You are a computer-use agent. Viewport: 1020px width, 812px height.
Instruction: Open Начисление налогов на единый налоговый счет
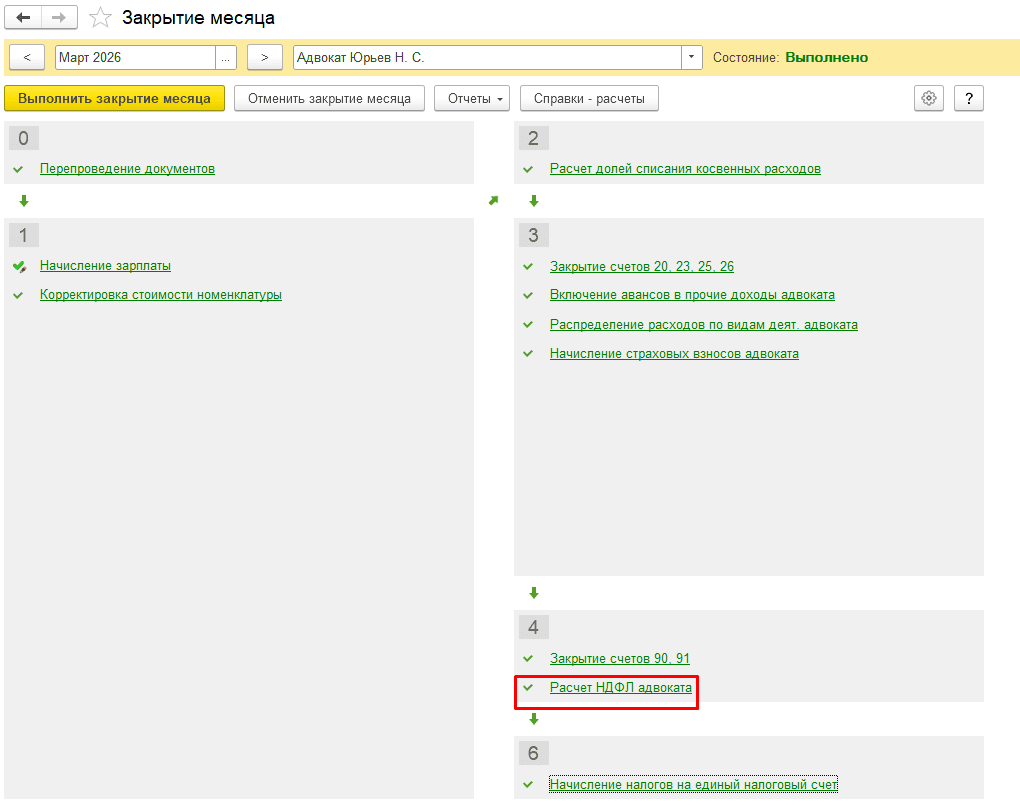[693, 785]
